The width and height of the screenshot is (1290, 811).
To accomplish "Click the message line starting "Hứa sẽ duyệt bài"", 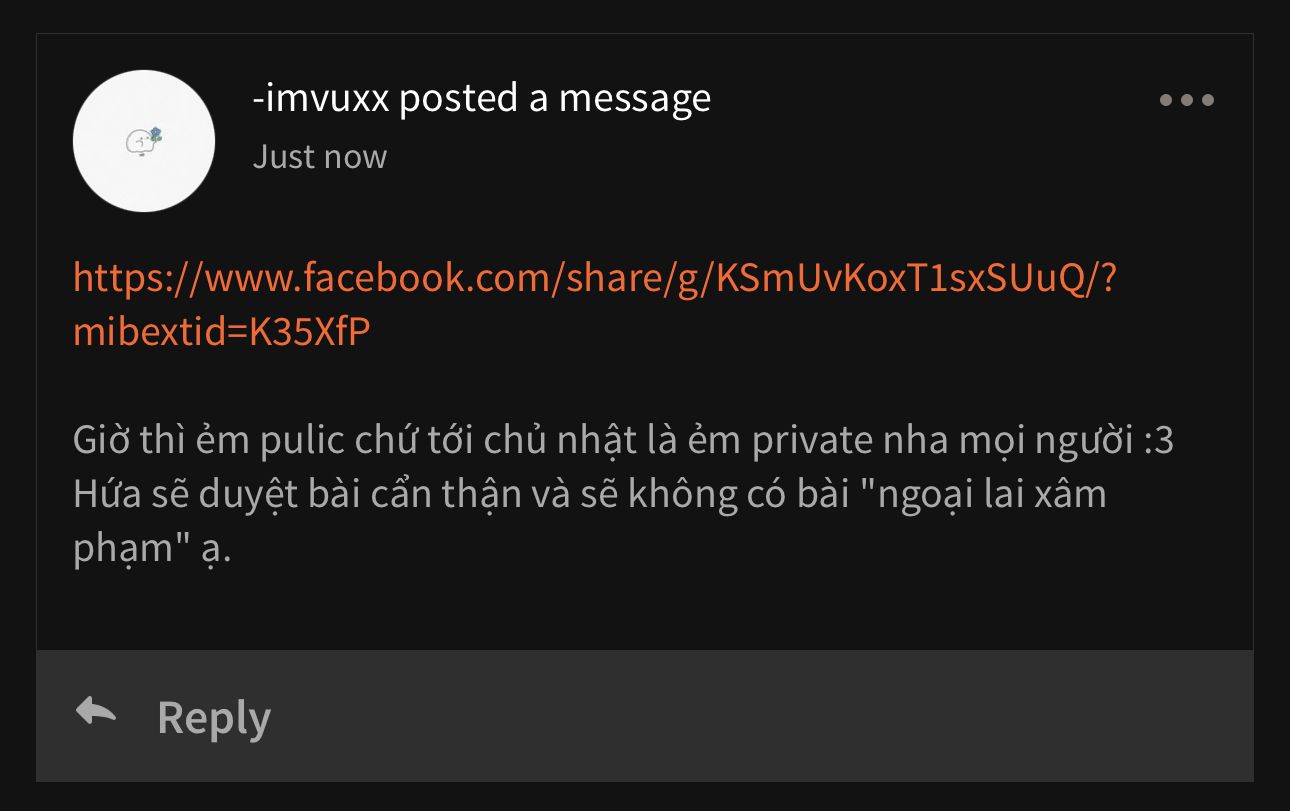I will coord(590,496).
